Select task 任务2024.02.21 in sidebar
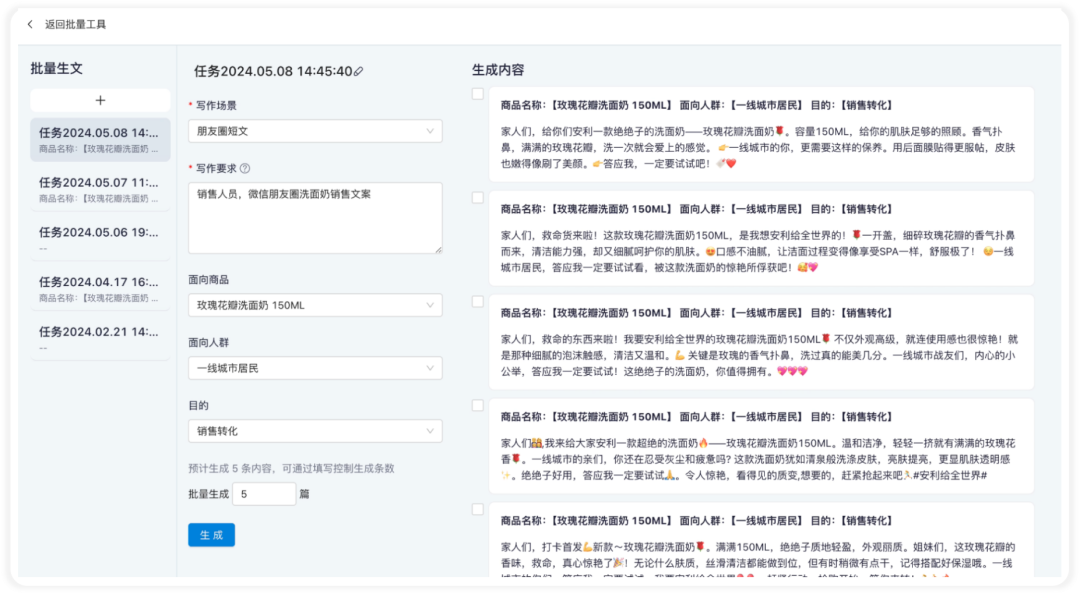This screenshot has width=1080, height=594. tap(101, 338)
